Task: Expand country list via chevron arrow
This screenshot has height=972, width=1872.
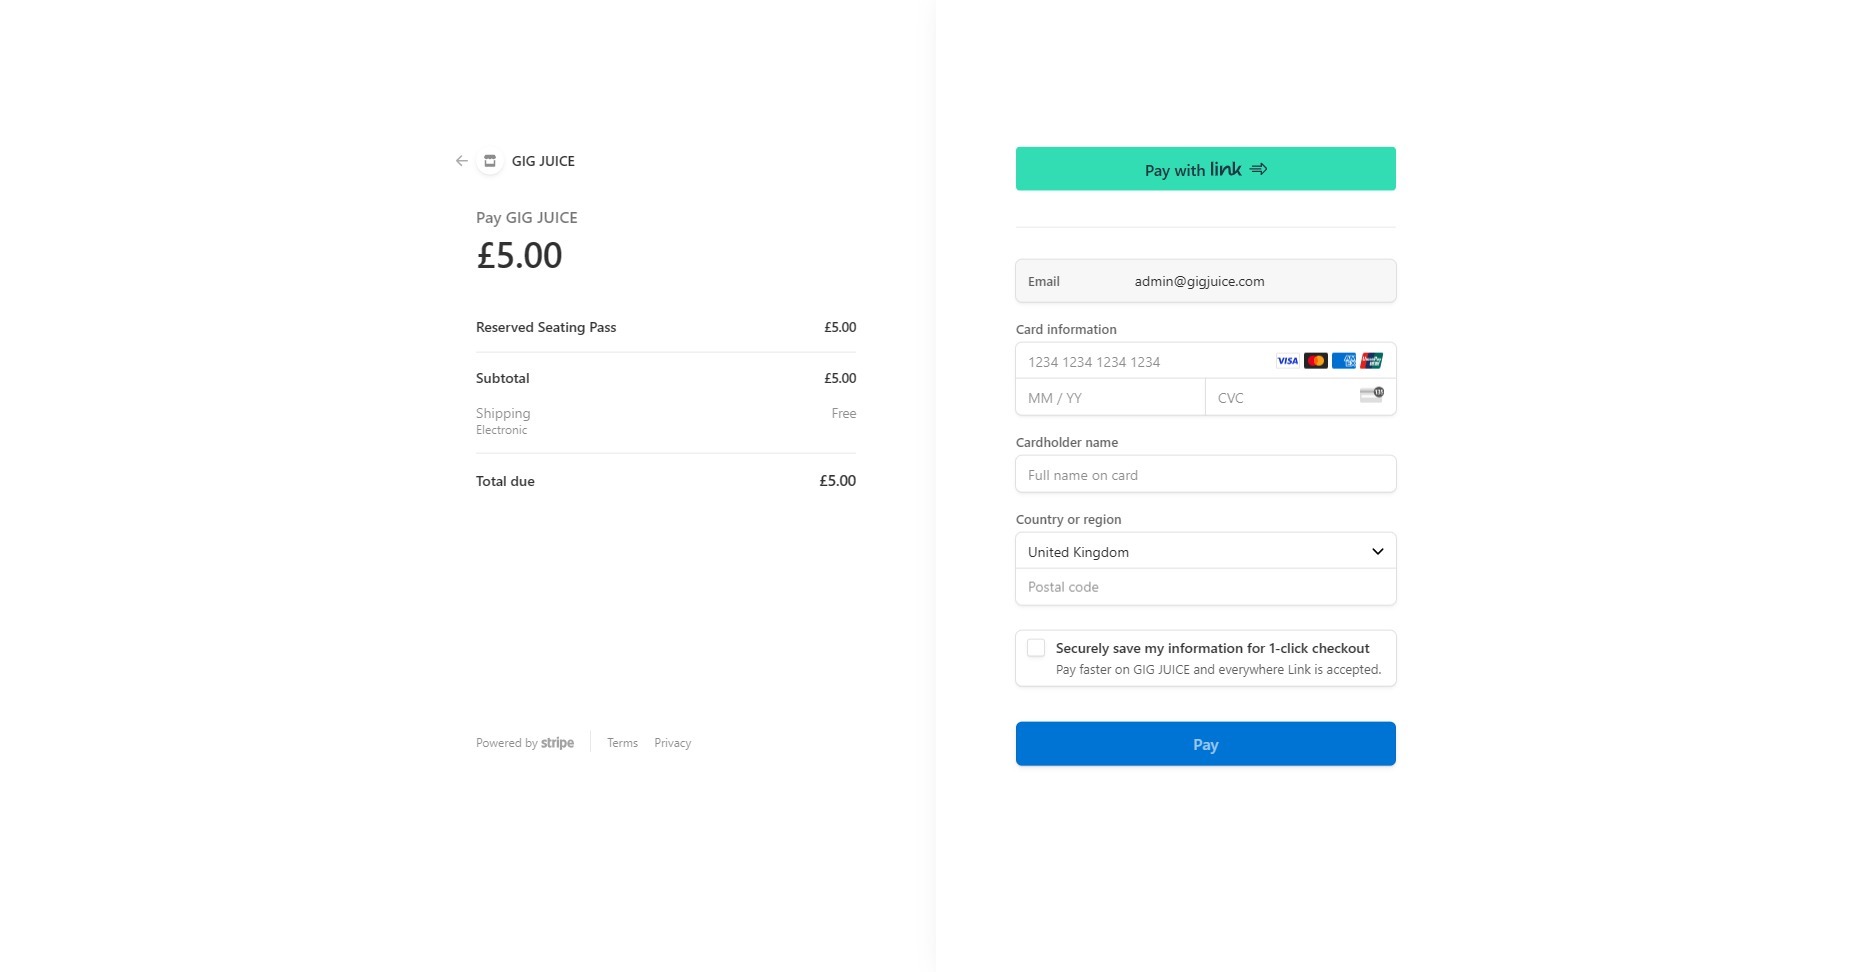Action: click(x=1377, y=552)
